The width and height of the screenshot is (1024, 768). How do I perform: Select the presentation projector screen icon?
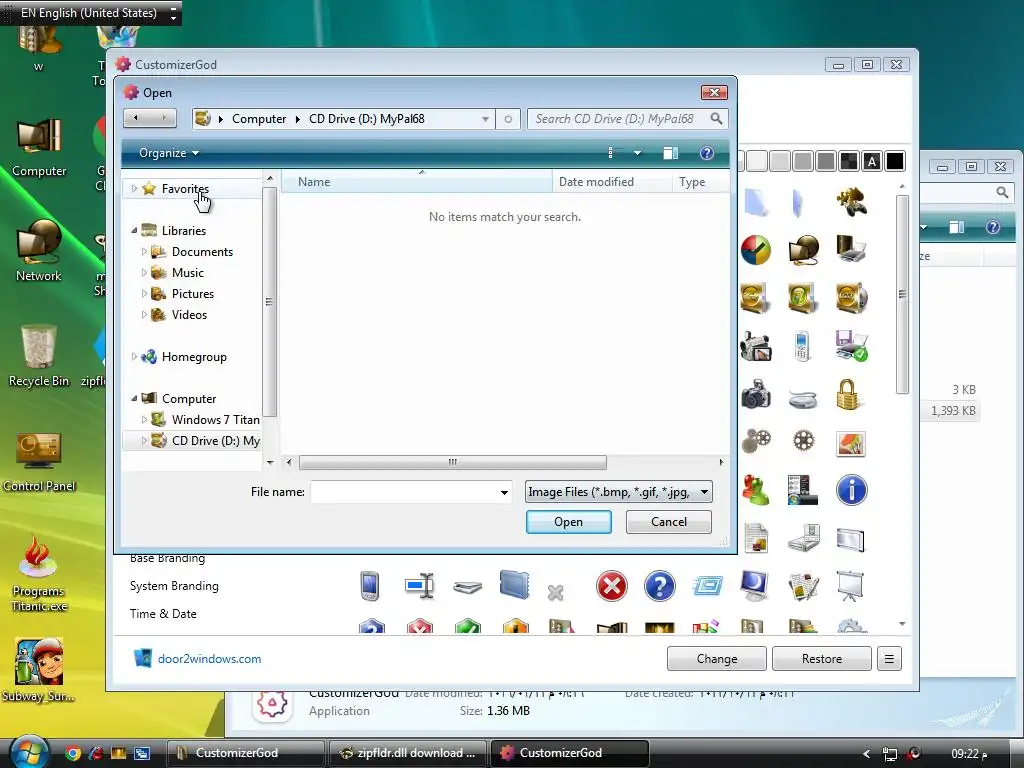point(850,586)
